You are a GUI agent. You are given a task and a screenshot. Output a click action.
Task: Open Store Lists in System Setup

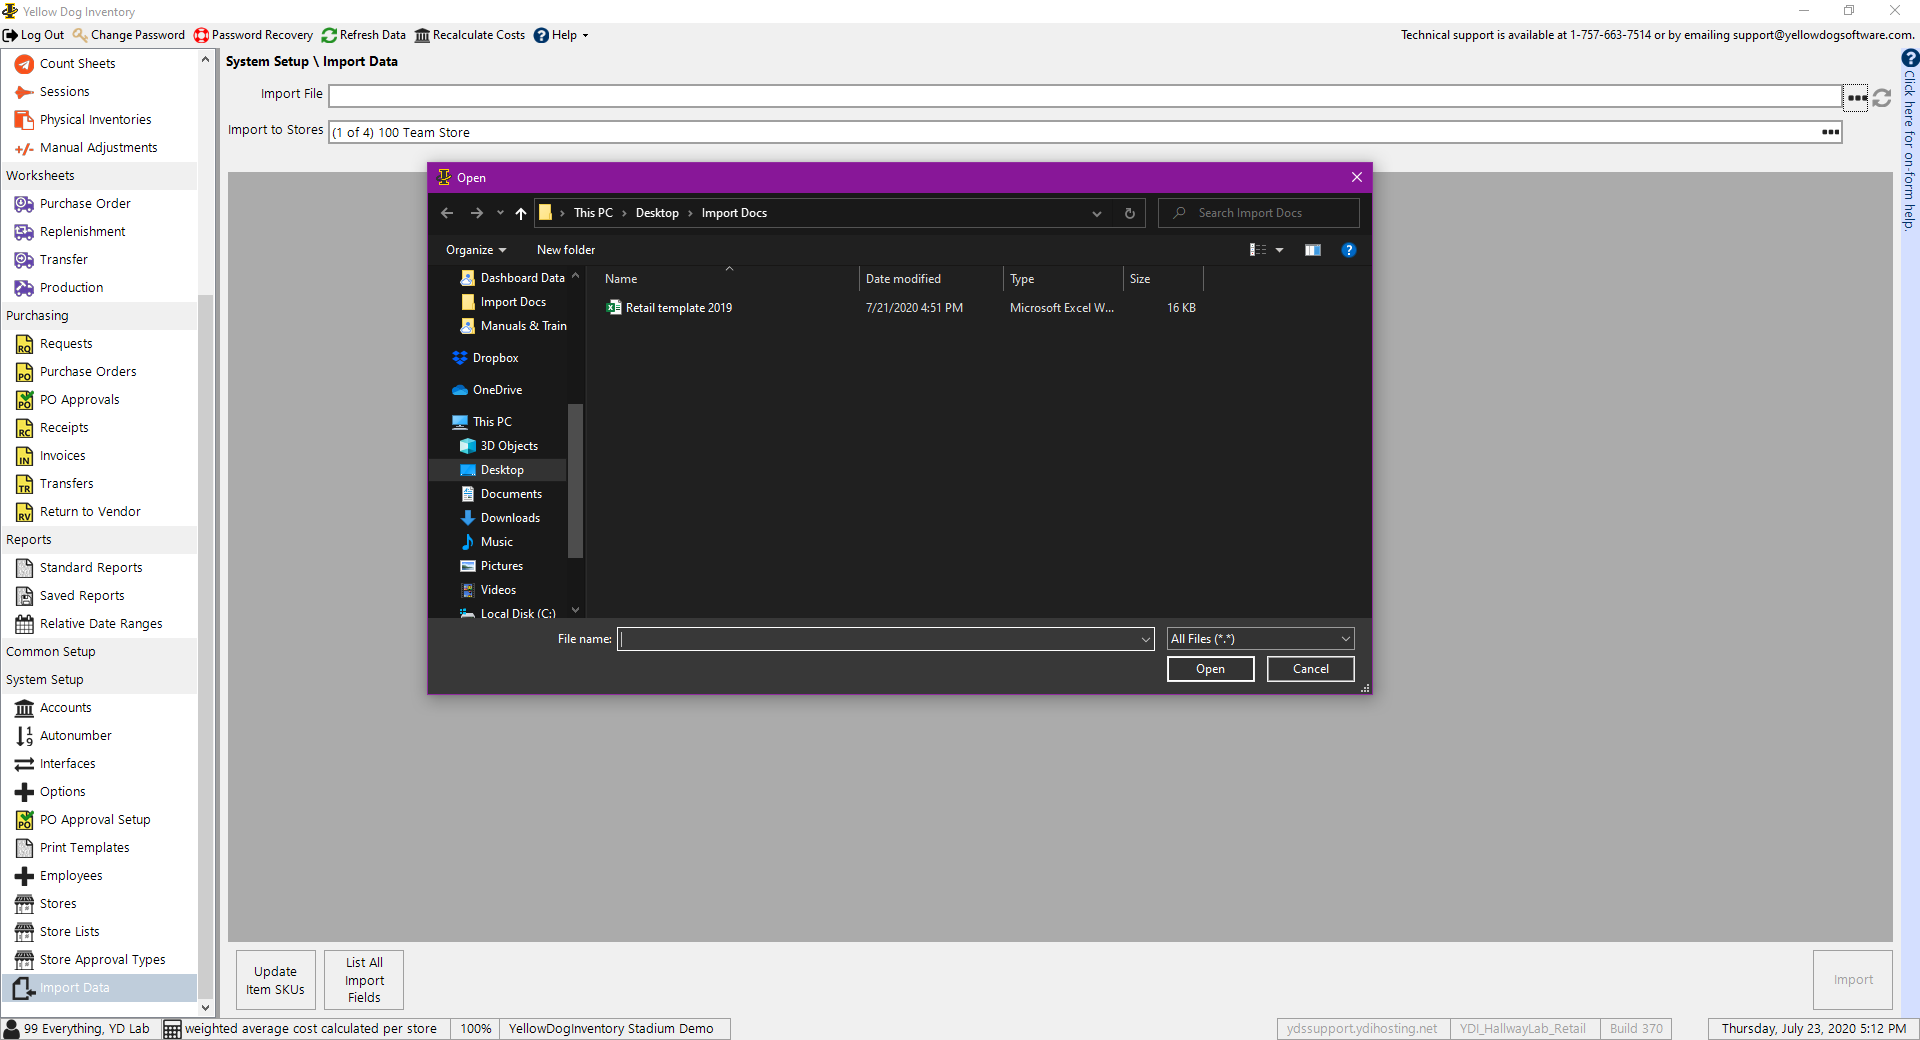[69, 931]
